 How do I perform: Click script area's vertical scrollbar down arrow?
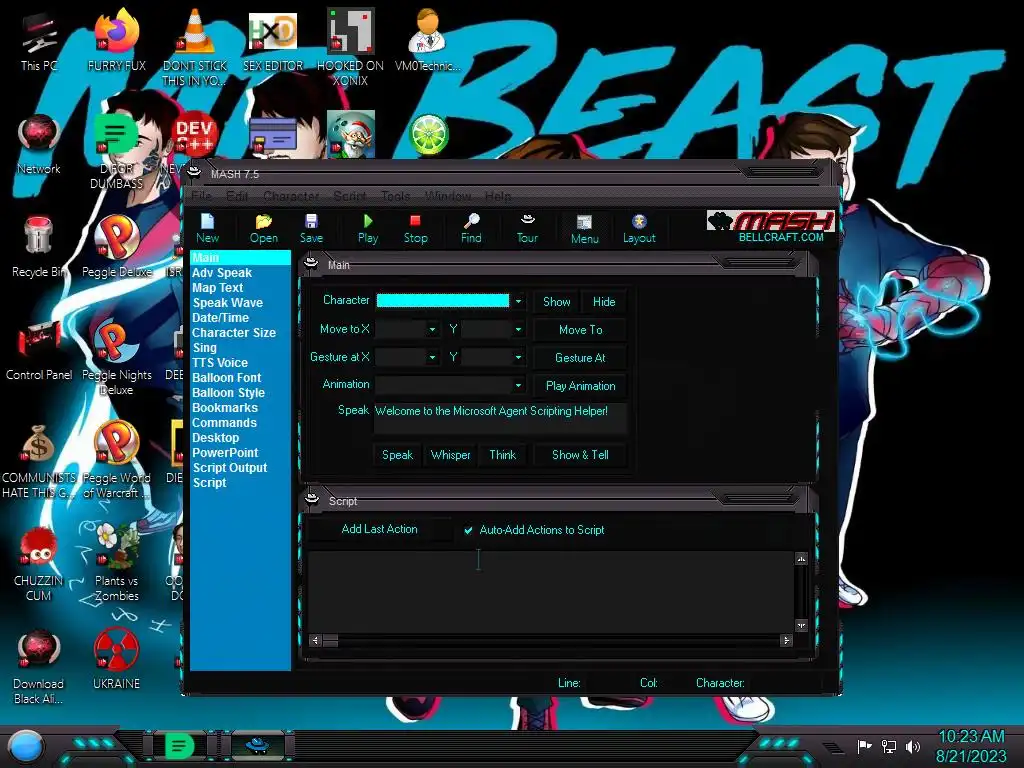(801, 626)
